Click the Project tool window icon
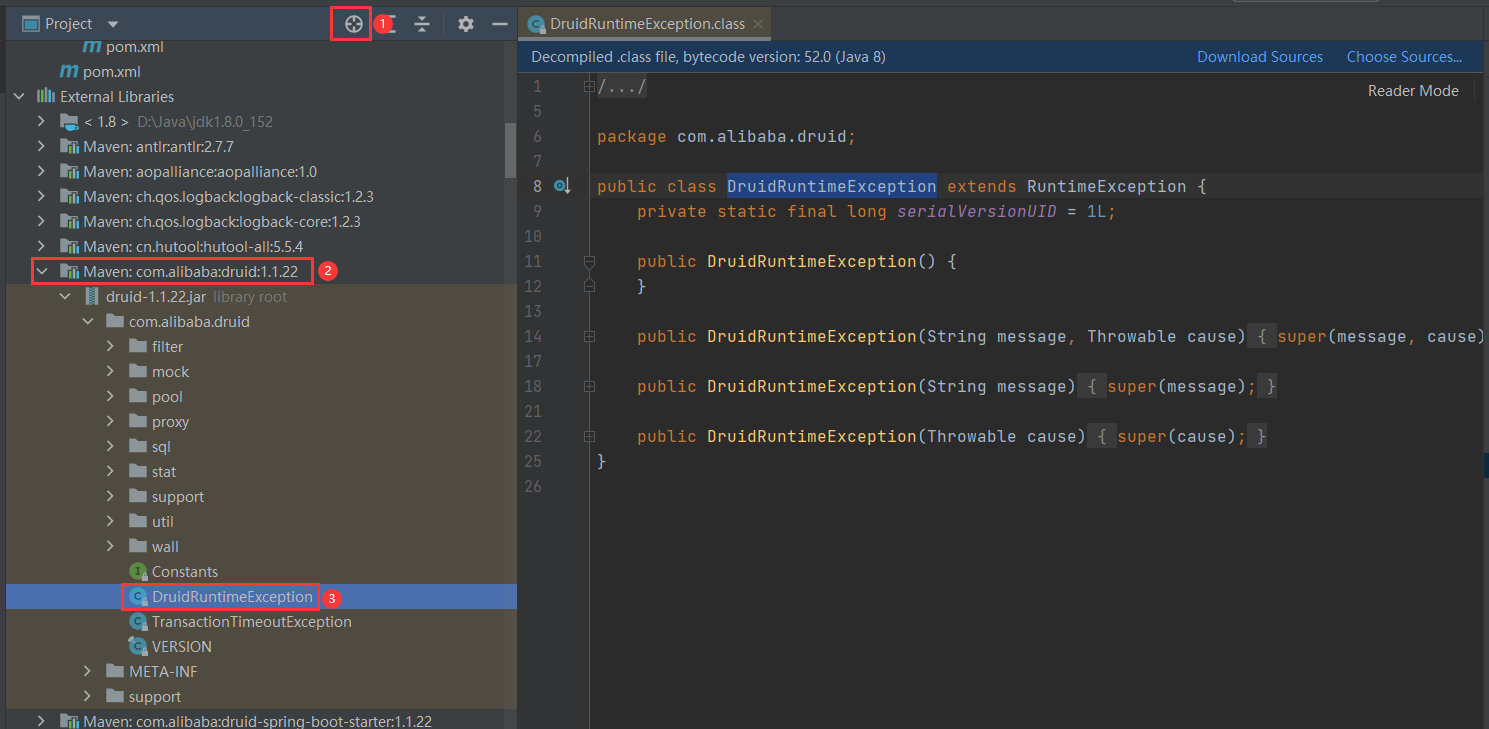This screenshot has width=1489, height=729. pyautogui.click(x=30, y=23)
